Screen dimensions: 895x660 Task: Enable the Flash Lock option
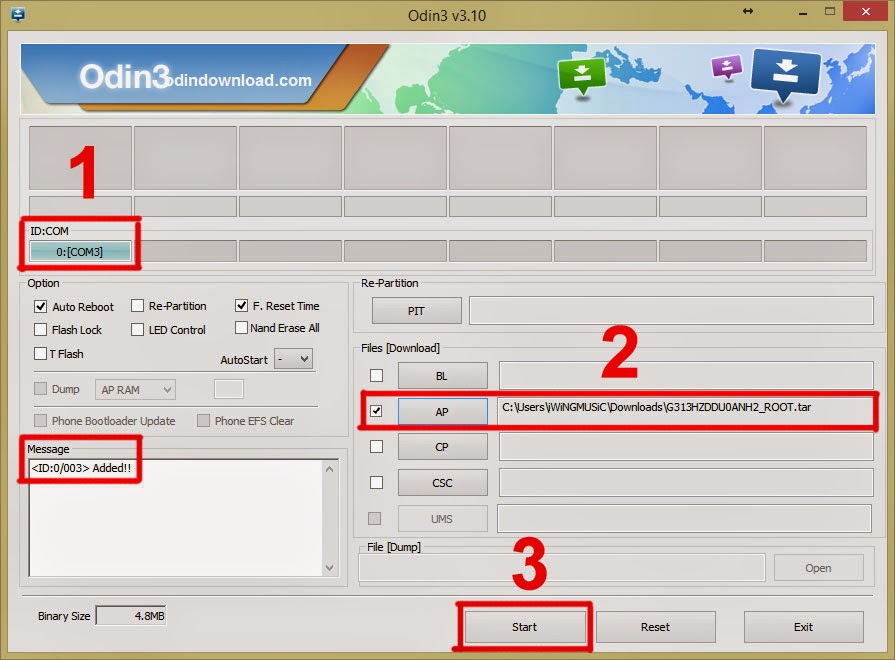(41, 330)
